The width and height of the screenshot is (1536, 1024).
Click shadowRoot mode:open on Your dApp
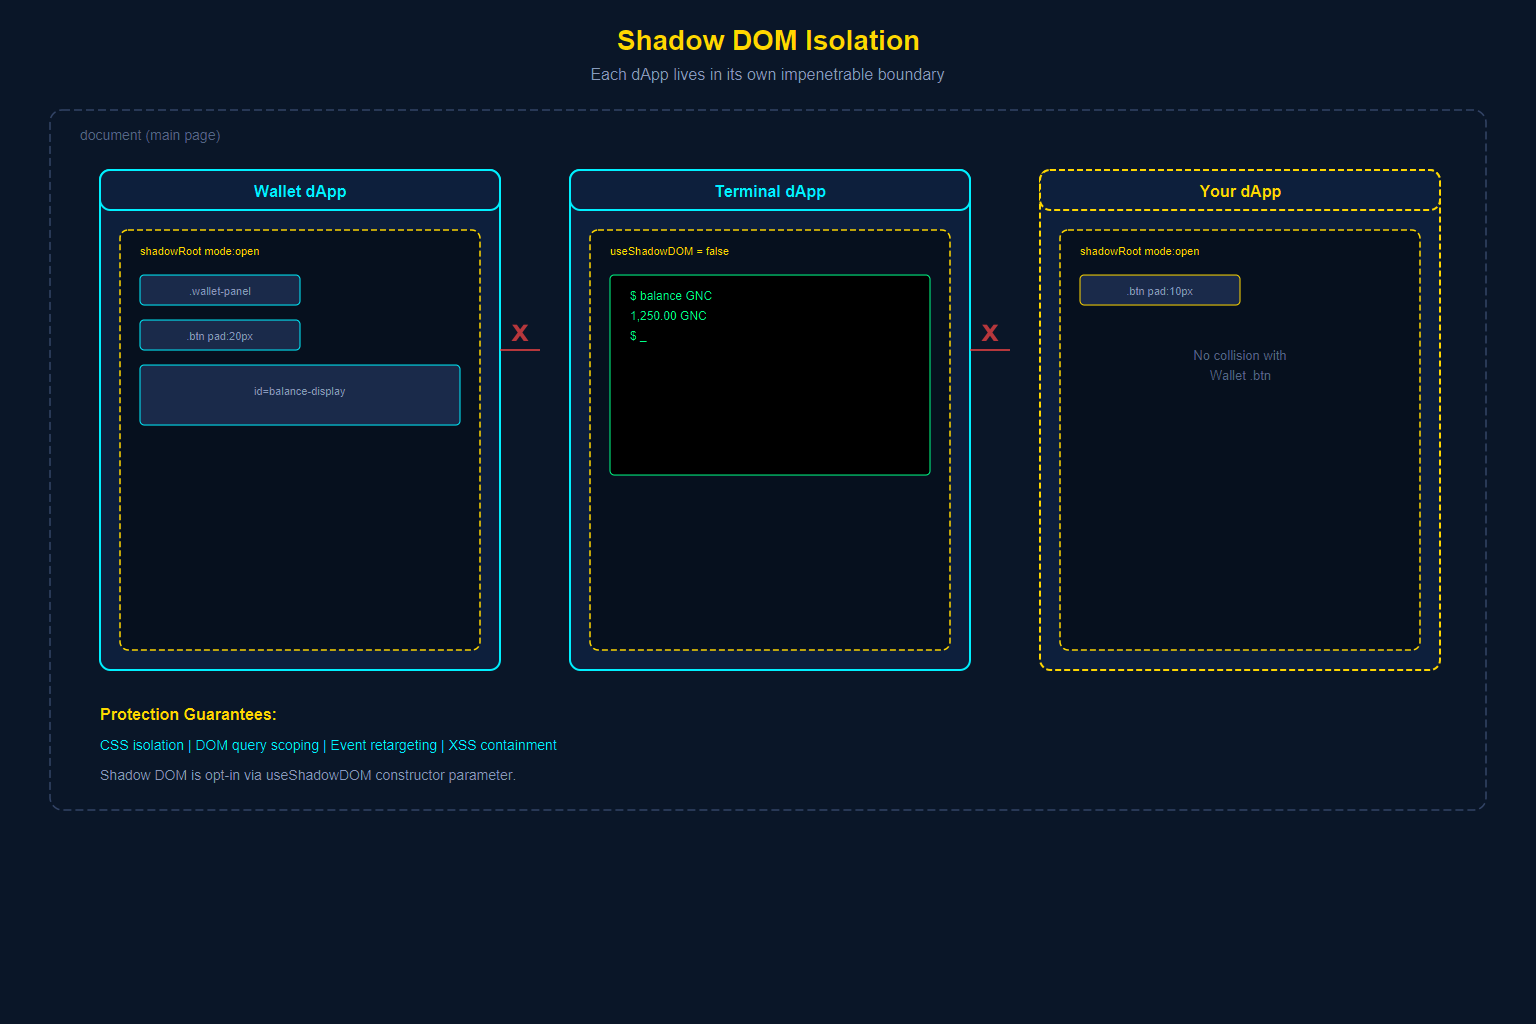[x=1140, y=251]
